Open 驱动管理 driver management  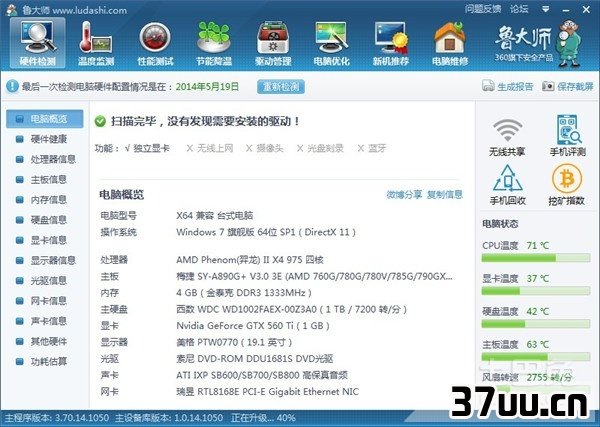273,43
